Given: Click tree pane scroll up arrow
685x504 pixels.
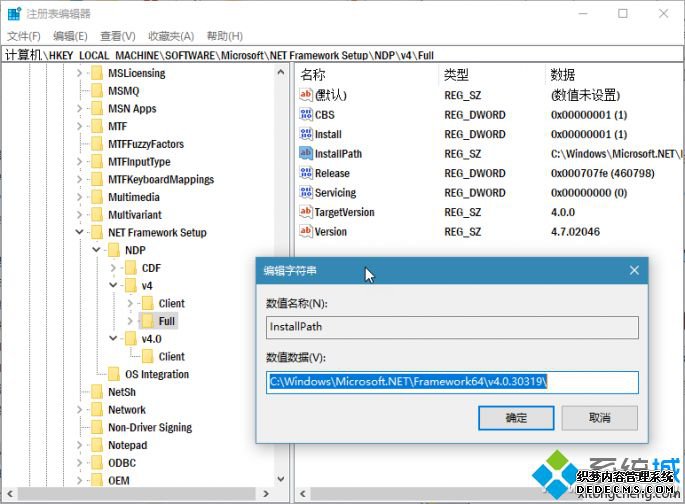Looking at the screenshot, I should pyautogui.click(x=280, y=72).
